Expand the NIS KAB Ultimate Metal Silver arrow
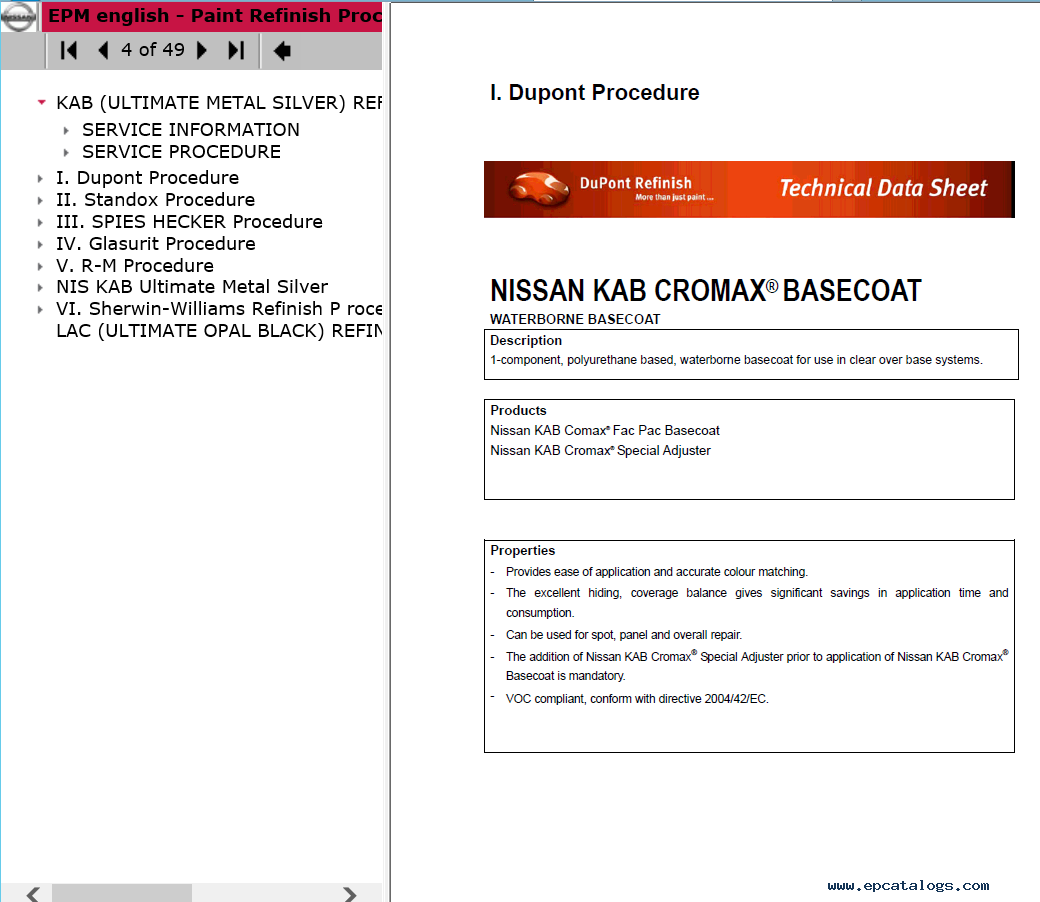 pos(40,287)
